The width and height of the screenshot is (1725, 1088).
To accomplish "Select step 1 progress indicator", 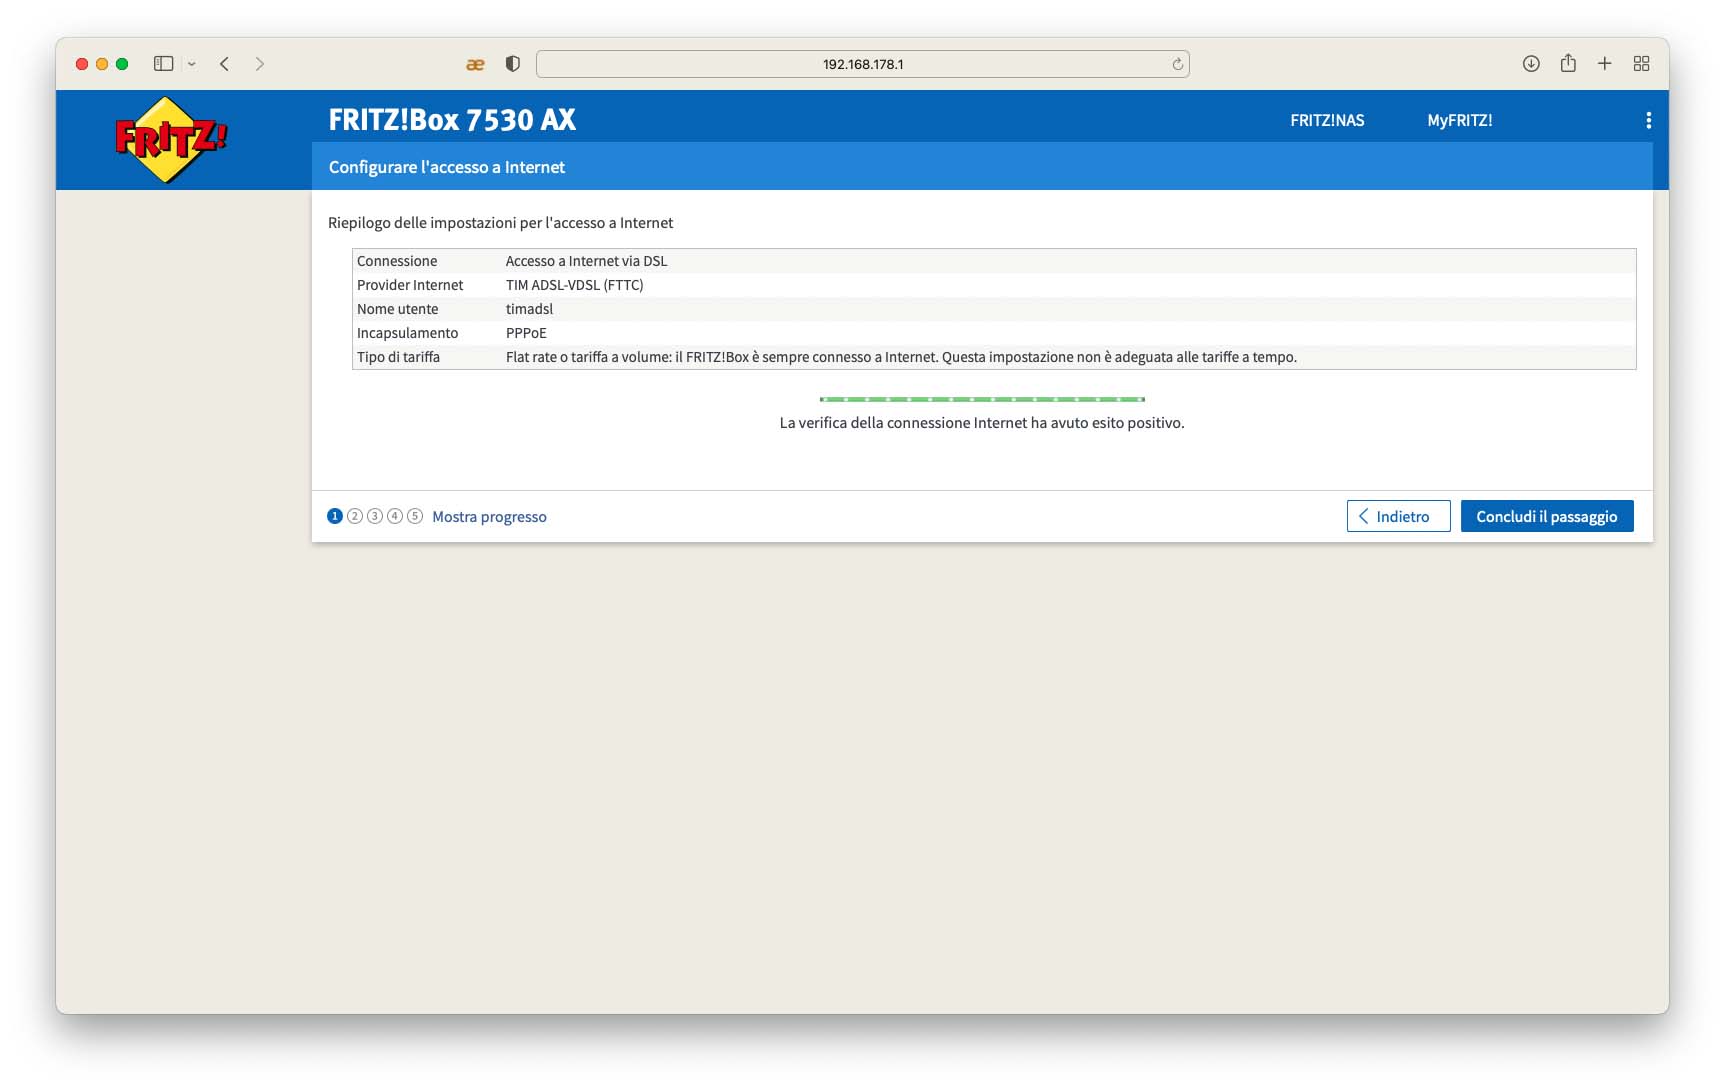I will coord(335,516).
